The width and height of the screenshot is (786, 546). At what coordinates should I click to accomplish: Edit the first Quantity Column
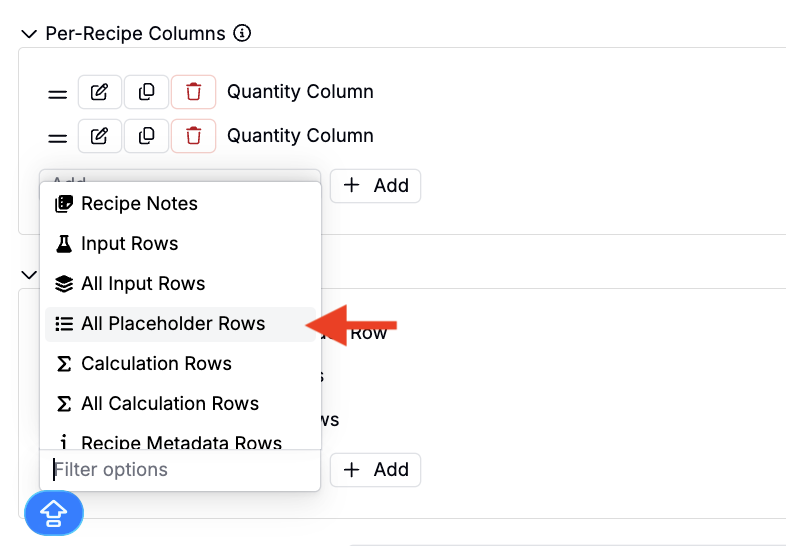pyautogui.click(x=99, y=92)
